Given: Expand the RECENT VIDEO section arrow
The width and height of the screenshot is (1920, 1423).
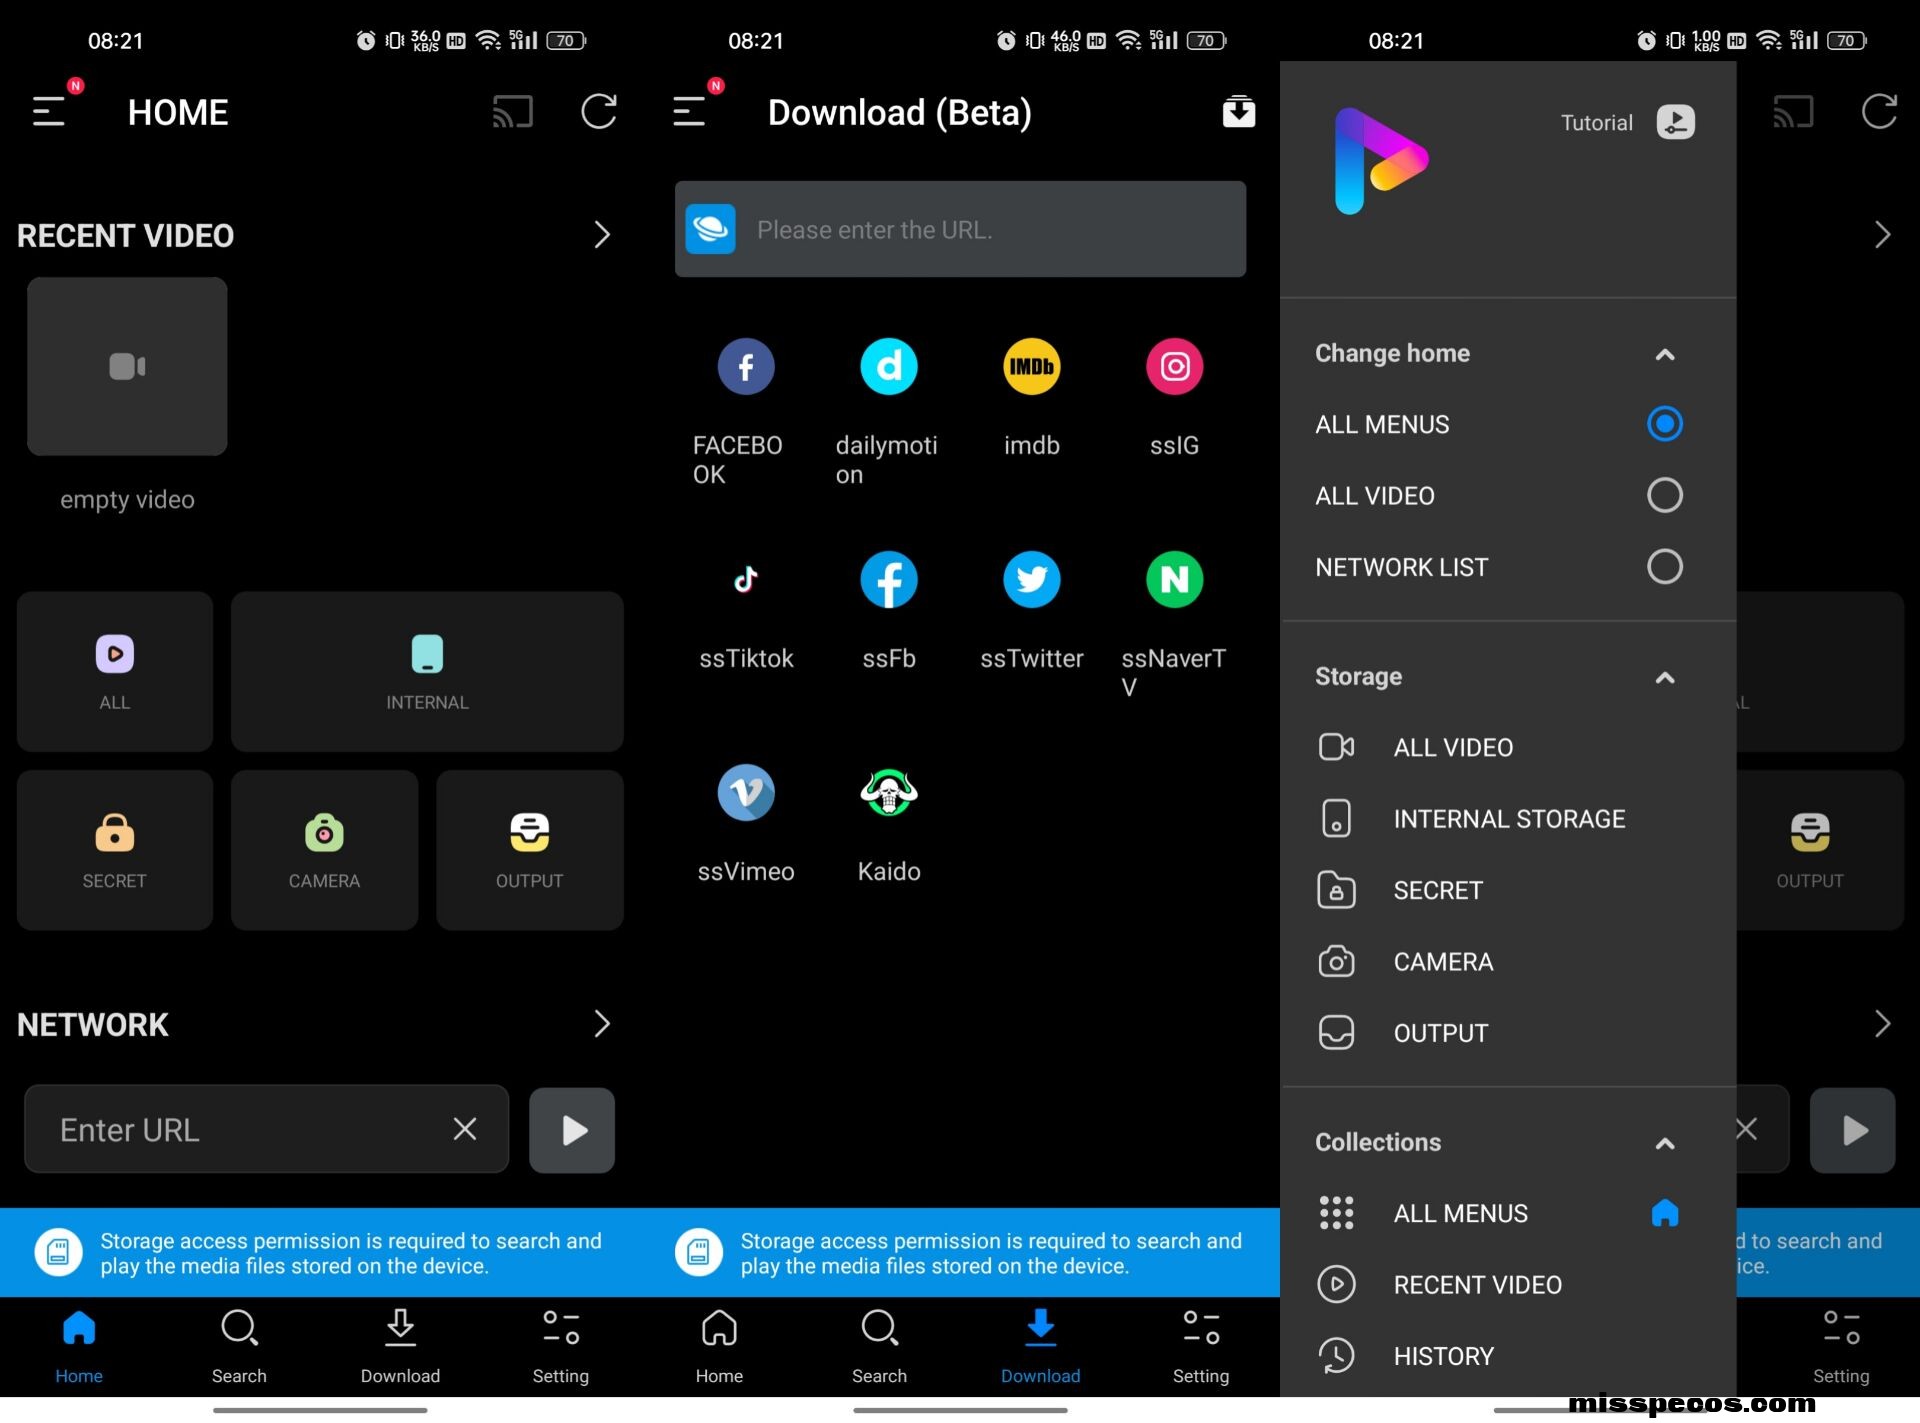Looking at the screenshot, I should point(601,235).
